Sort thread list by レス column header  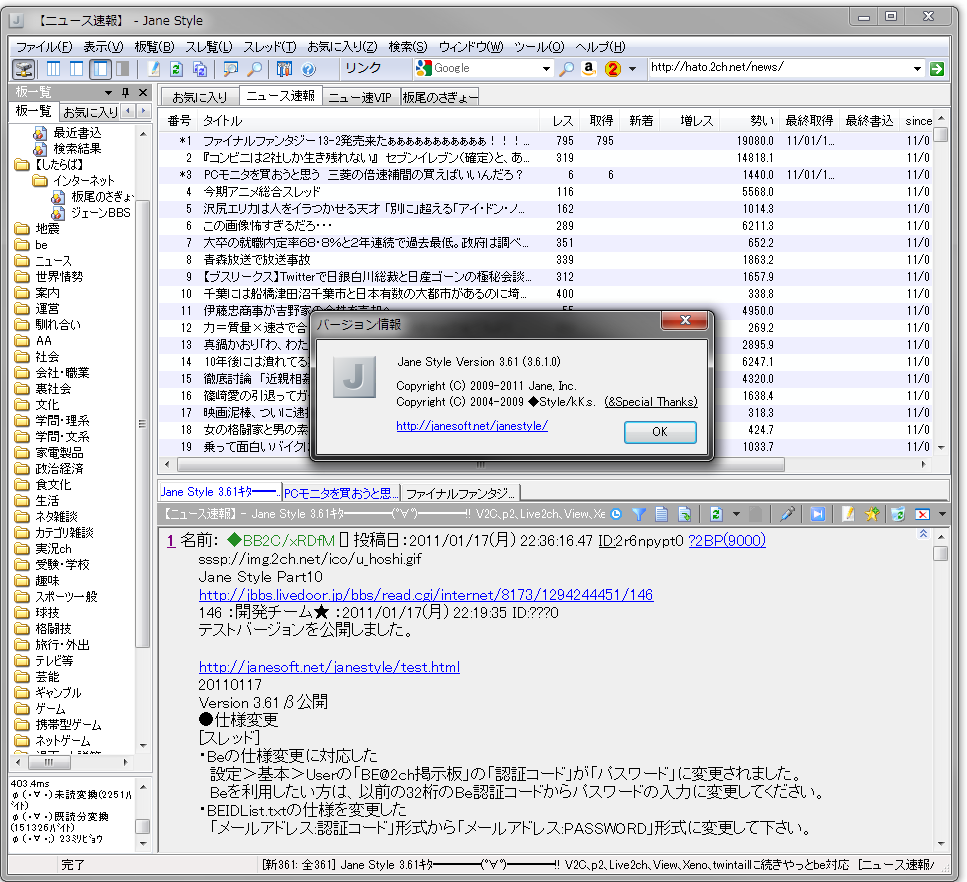tap(562, 121)
